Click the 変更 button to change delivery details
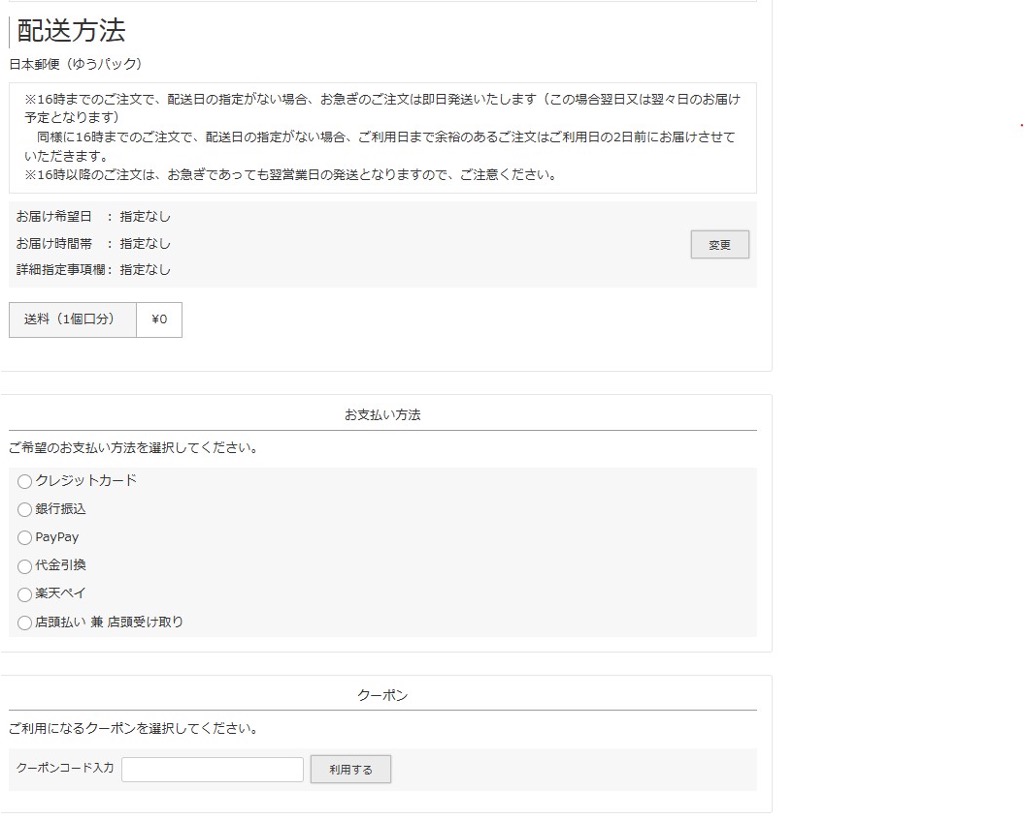The width and height of the screenshot is (1025, 820). 719,244
